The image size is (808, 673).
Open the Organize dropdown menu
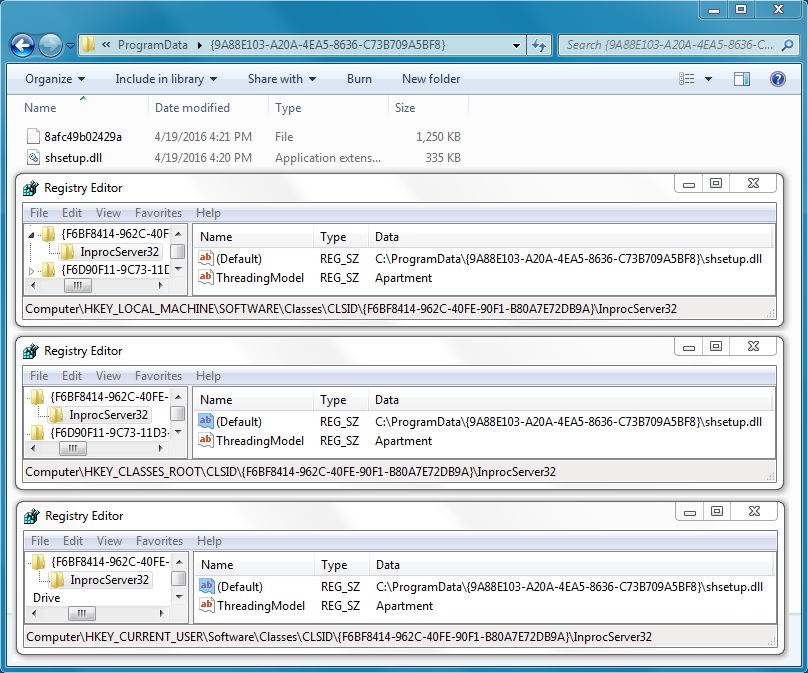55,79
